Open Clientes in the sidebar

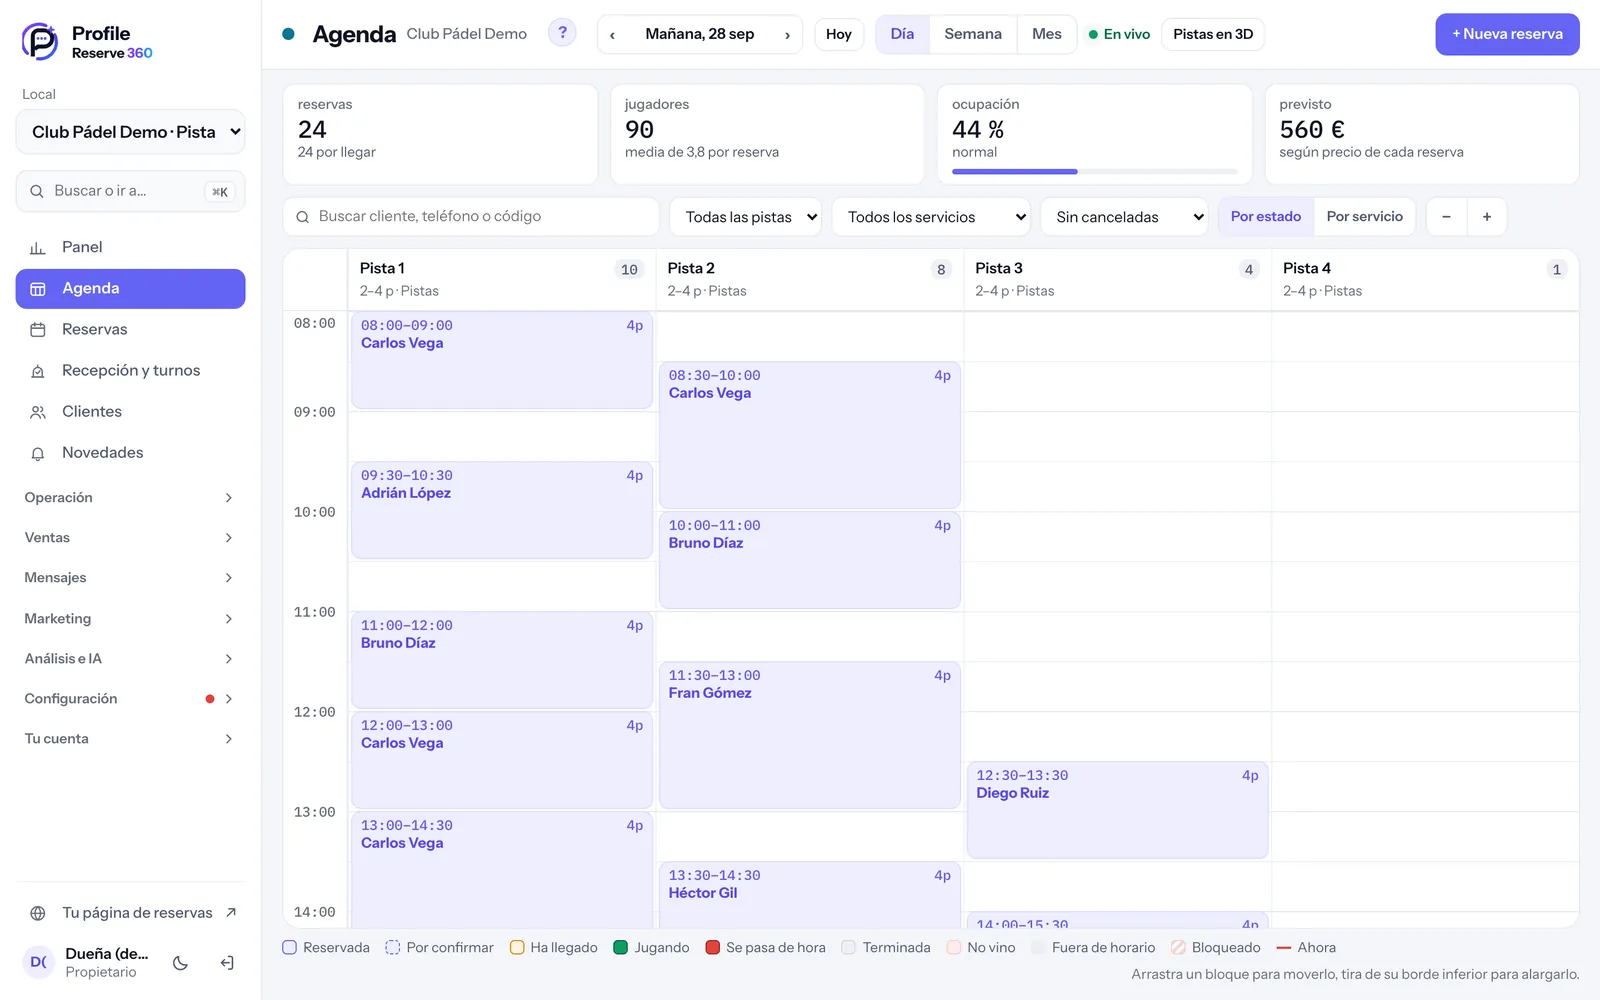point(130,412)
